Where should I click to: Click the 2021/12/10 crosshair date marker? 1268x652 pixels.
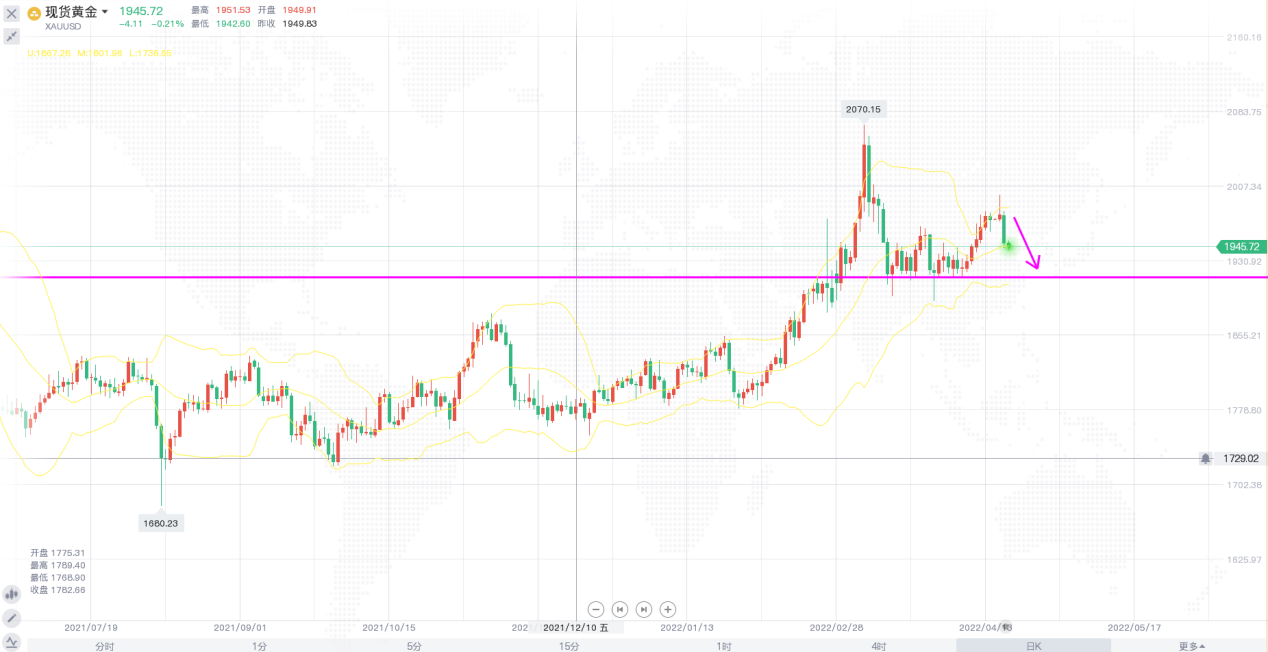pos(582,628)
